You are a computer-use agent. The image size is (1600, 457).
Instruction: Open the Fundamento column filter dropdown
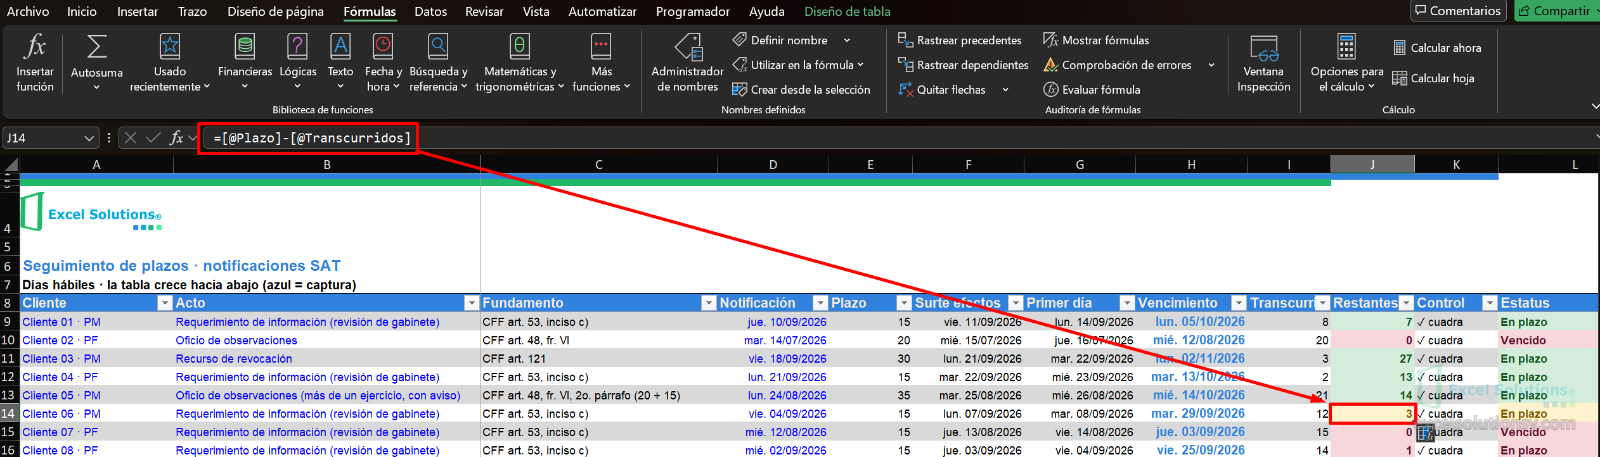[x=709, y=303]
